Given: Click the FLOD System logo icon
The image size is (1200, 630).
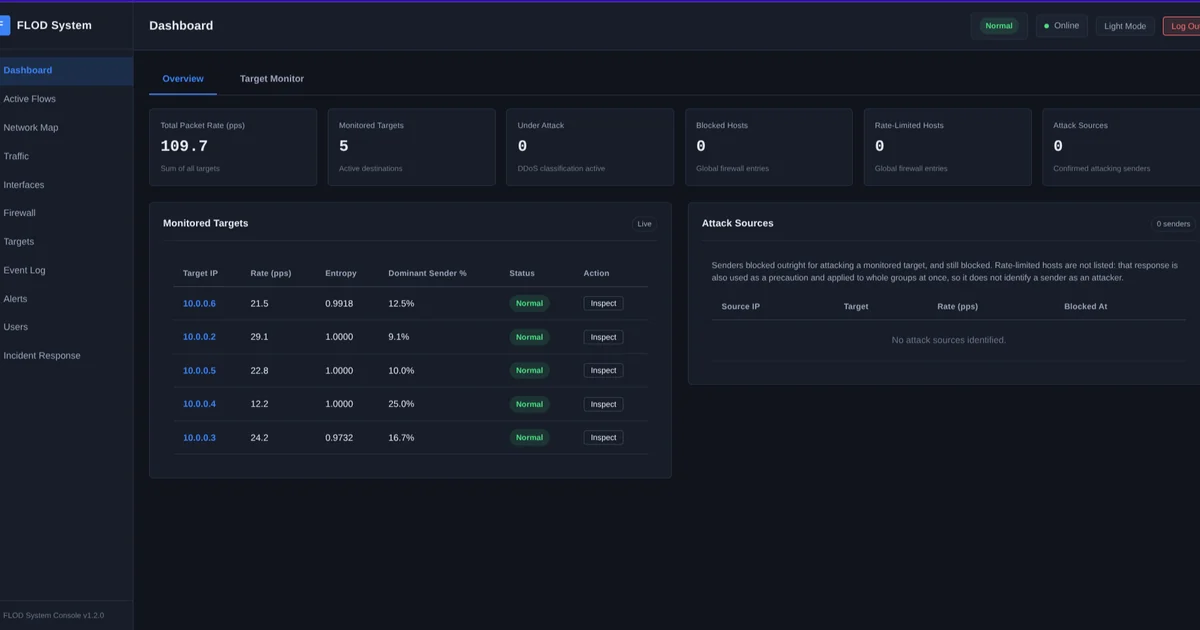Looking at the screenshot, I should (x=3, y=25).
